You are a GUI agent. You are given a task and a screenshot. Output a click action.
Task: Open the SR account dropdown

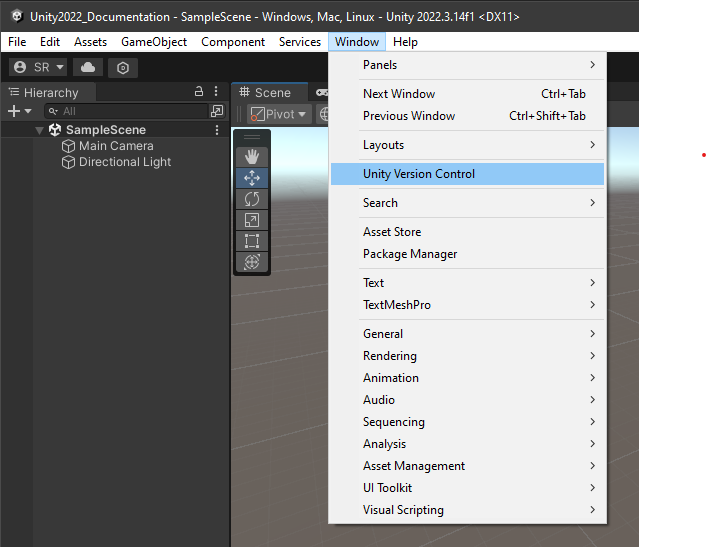click(38, 67)
